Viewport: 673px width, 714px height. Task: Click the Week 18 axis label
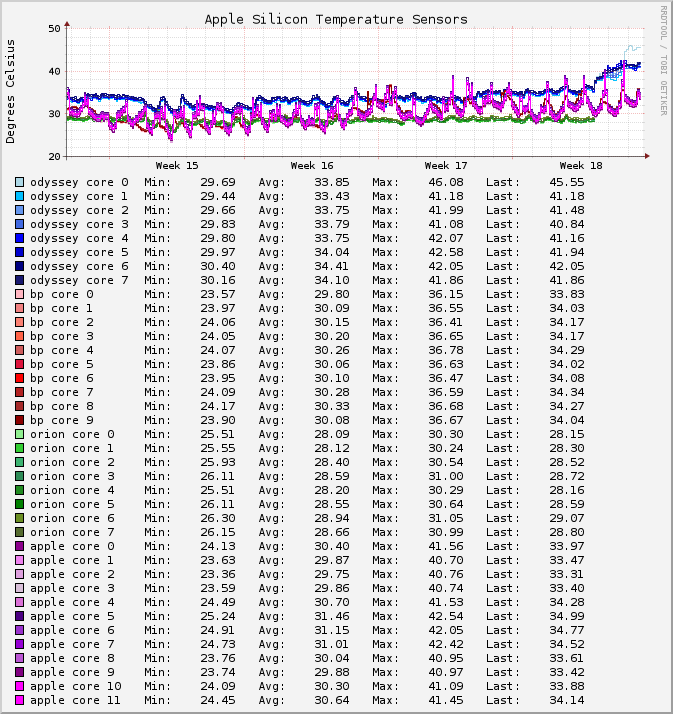[581, 166]
